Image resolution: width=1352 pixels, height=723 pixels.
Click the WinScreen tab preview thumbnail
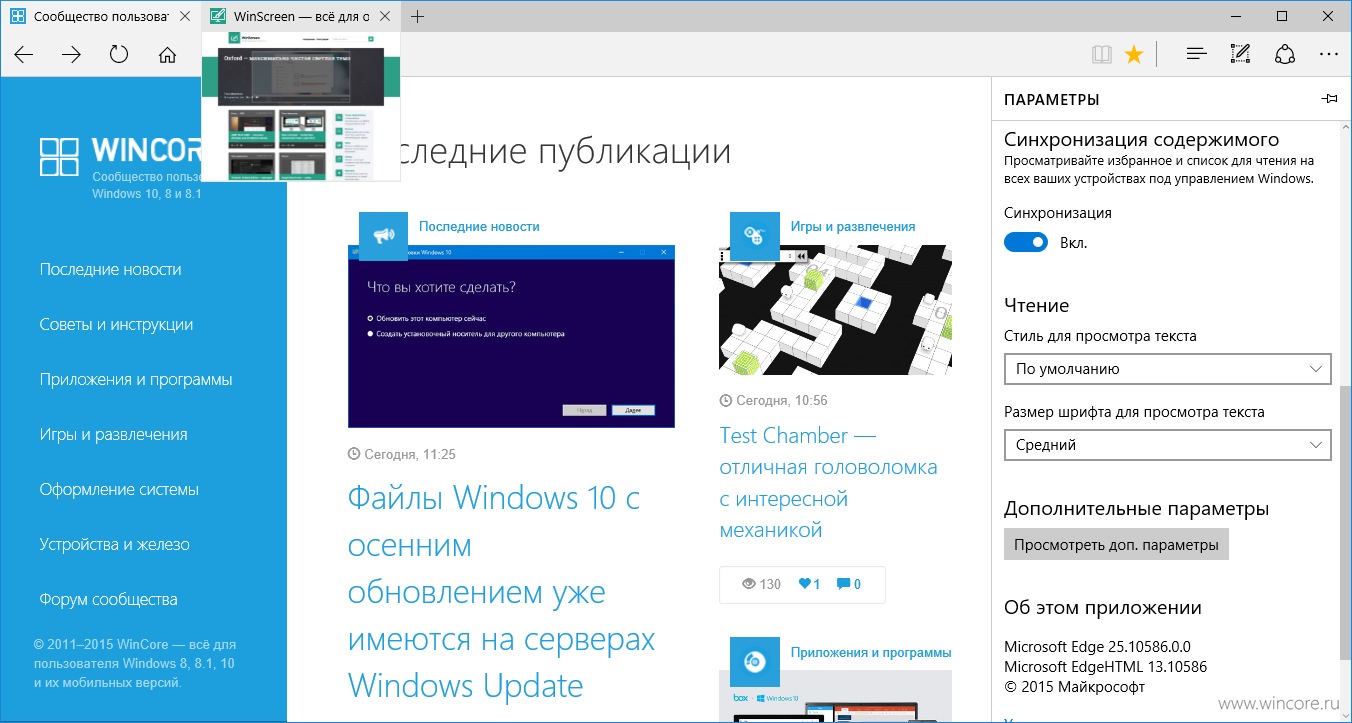click(x=301, y=106)
